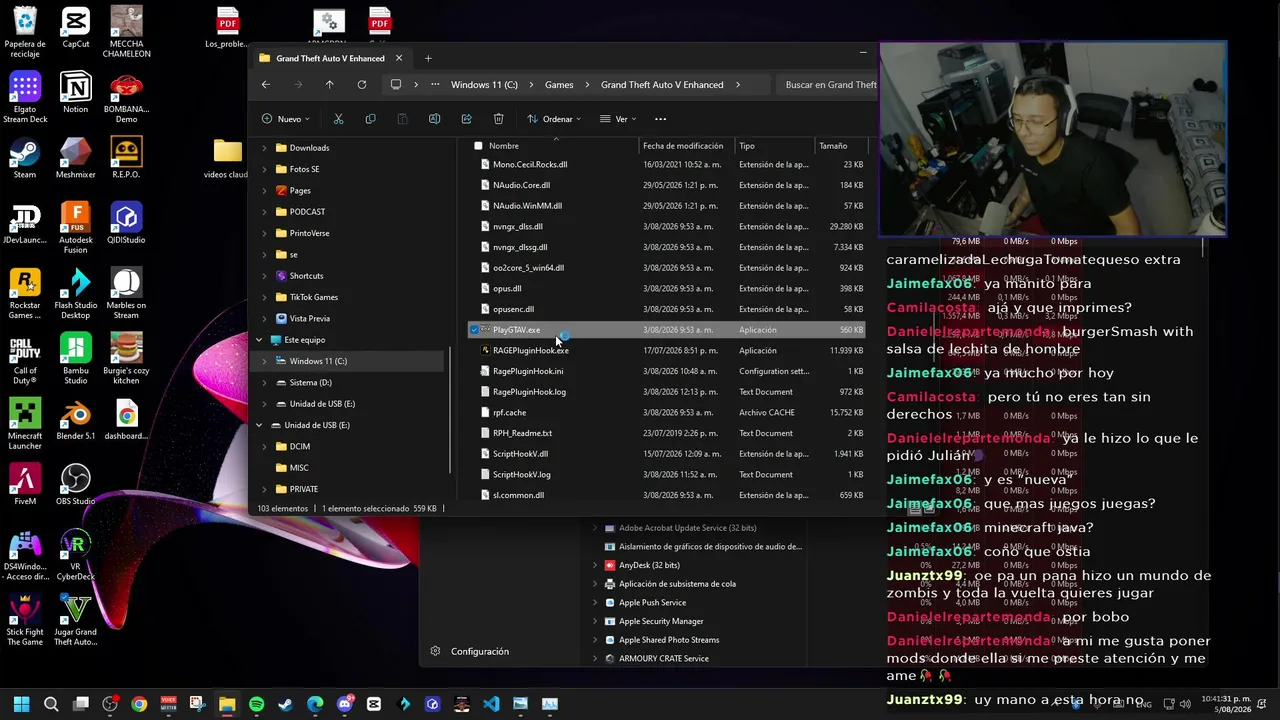Open Spotify from the taskbar

coord(256,704)
